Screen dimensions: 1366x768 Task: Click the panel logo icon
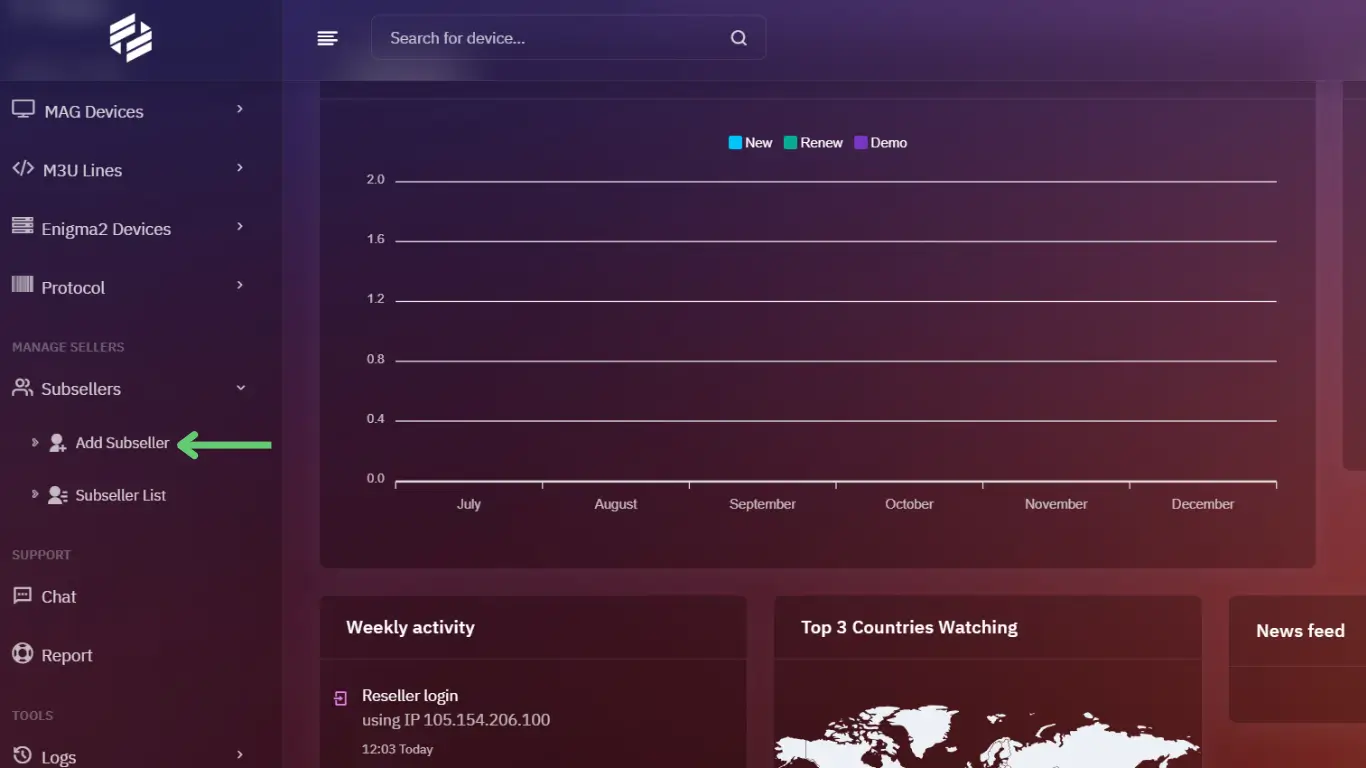click(131, 39)
